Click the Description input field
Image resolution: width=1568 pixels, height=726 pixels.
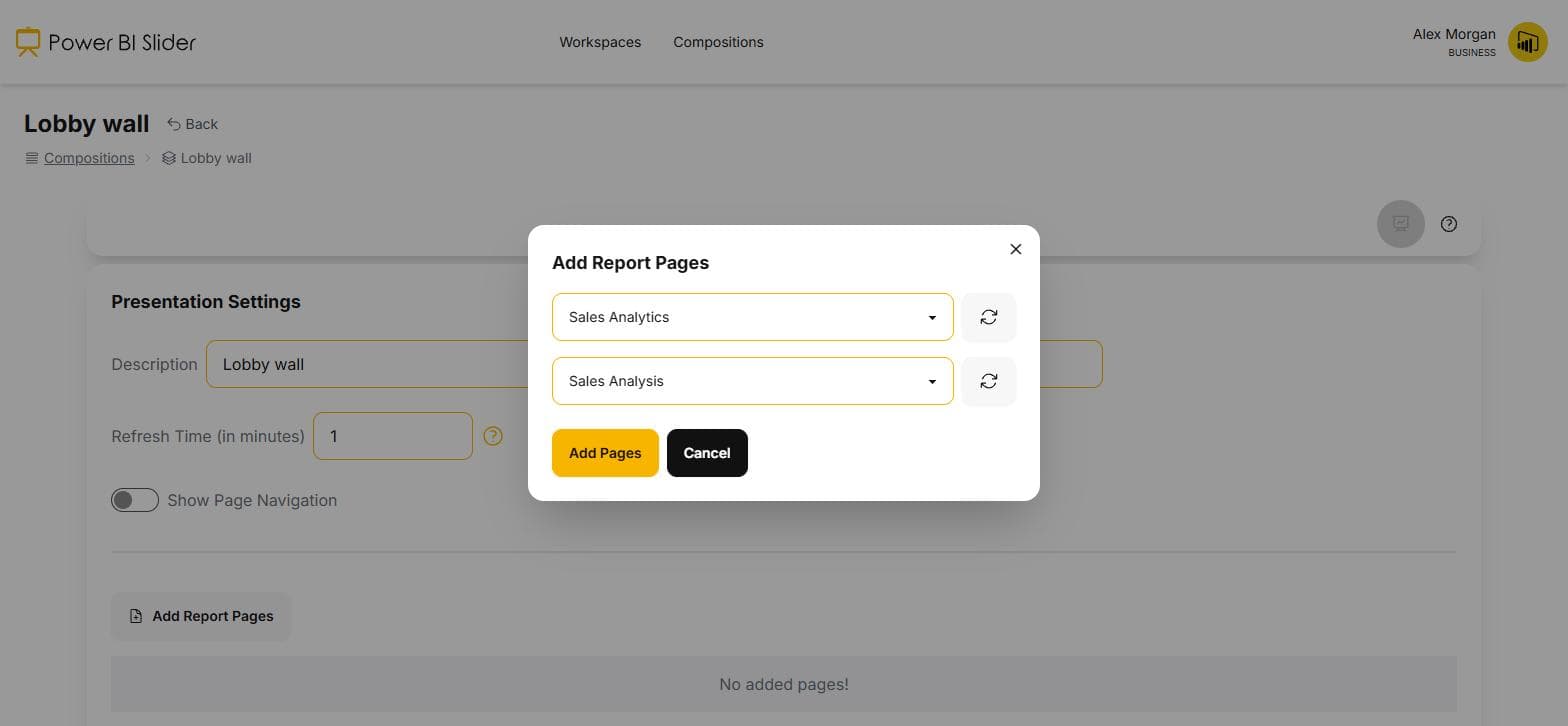[654, 364]
